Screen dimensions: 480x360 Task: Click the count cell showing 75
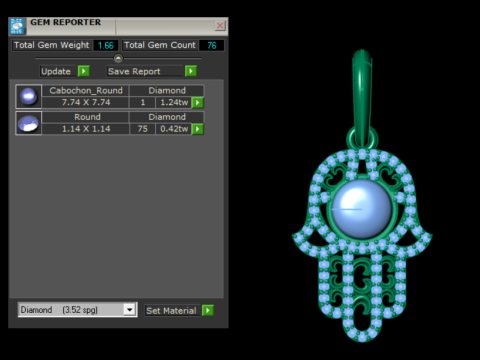coord(143,129)
